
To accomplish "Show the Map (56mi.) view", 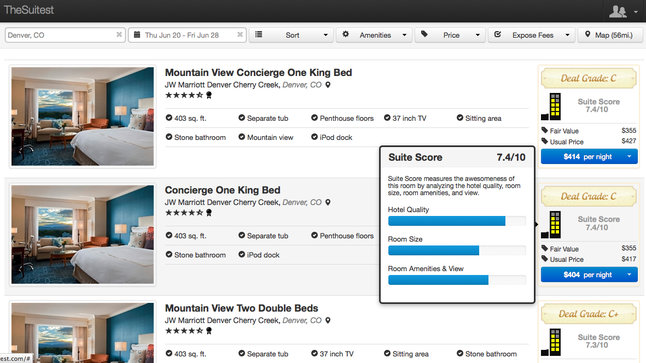I will point(610,35).
